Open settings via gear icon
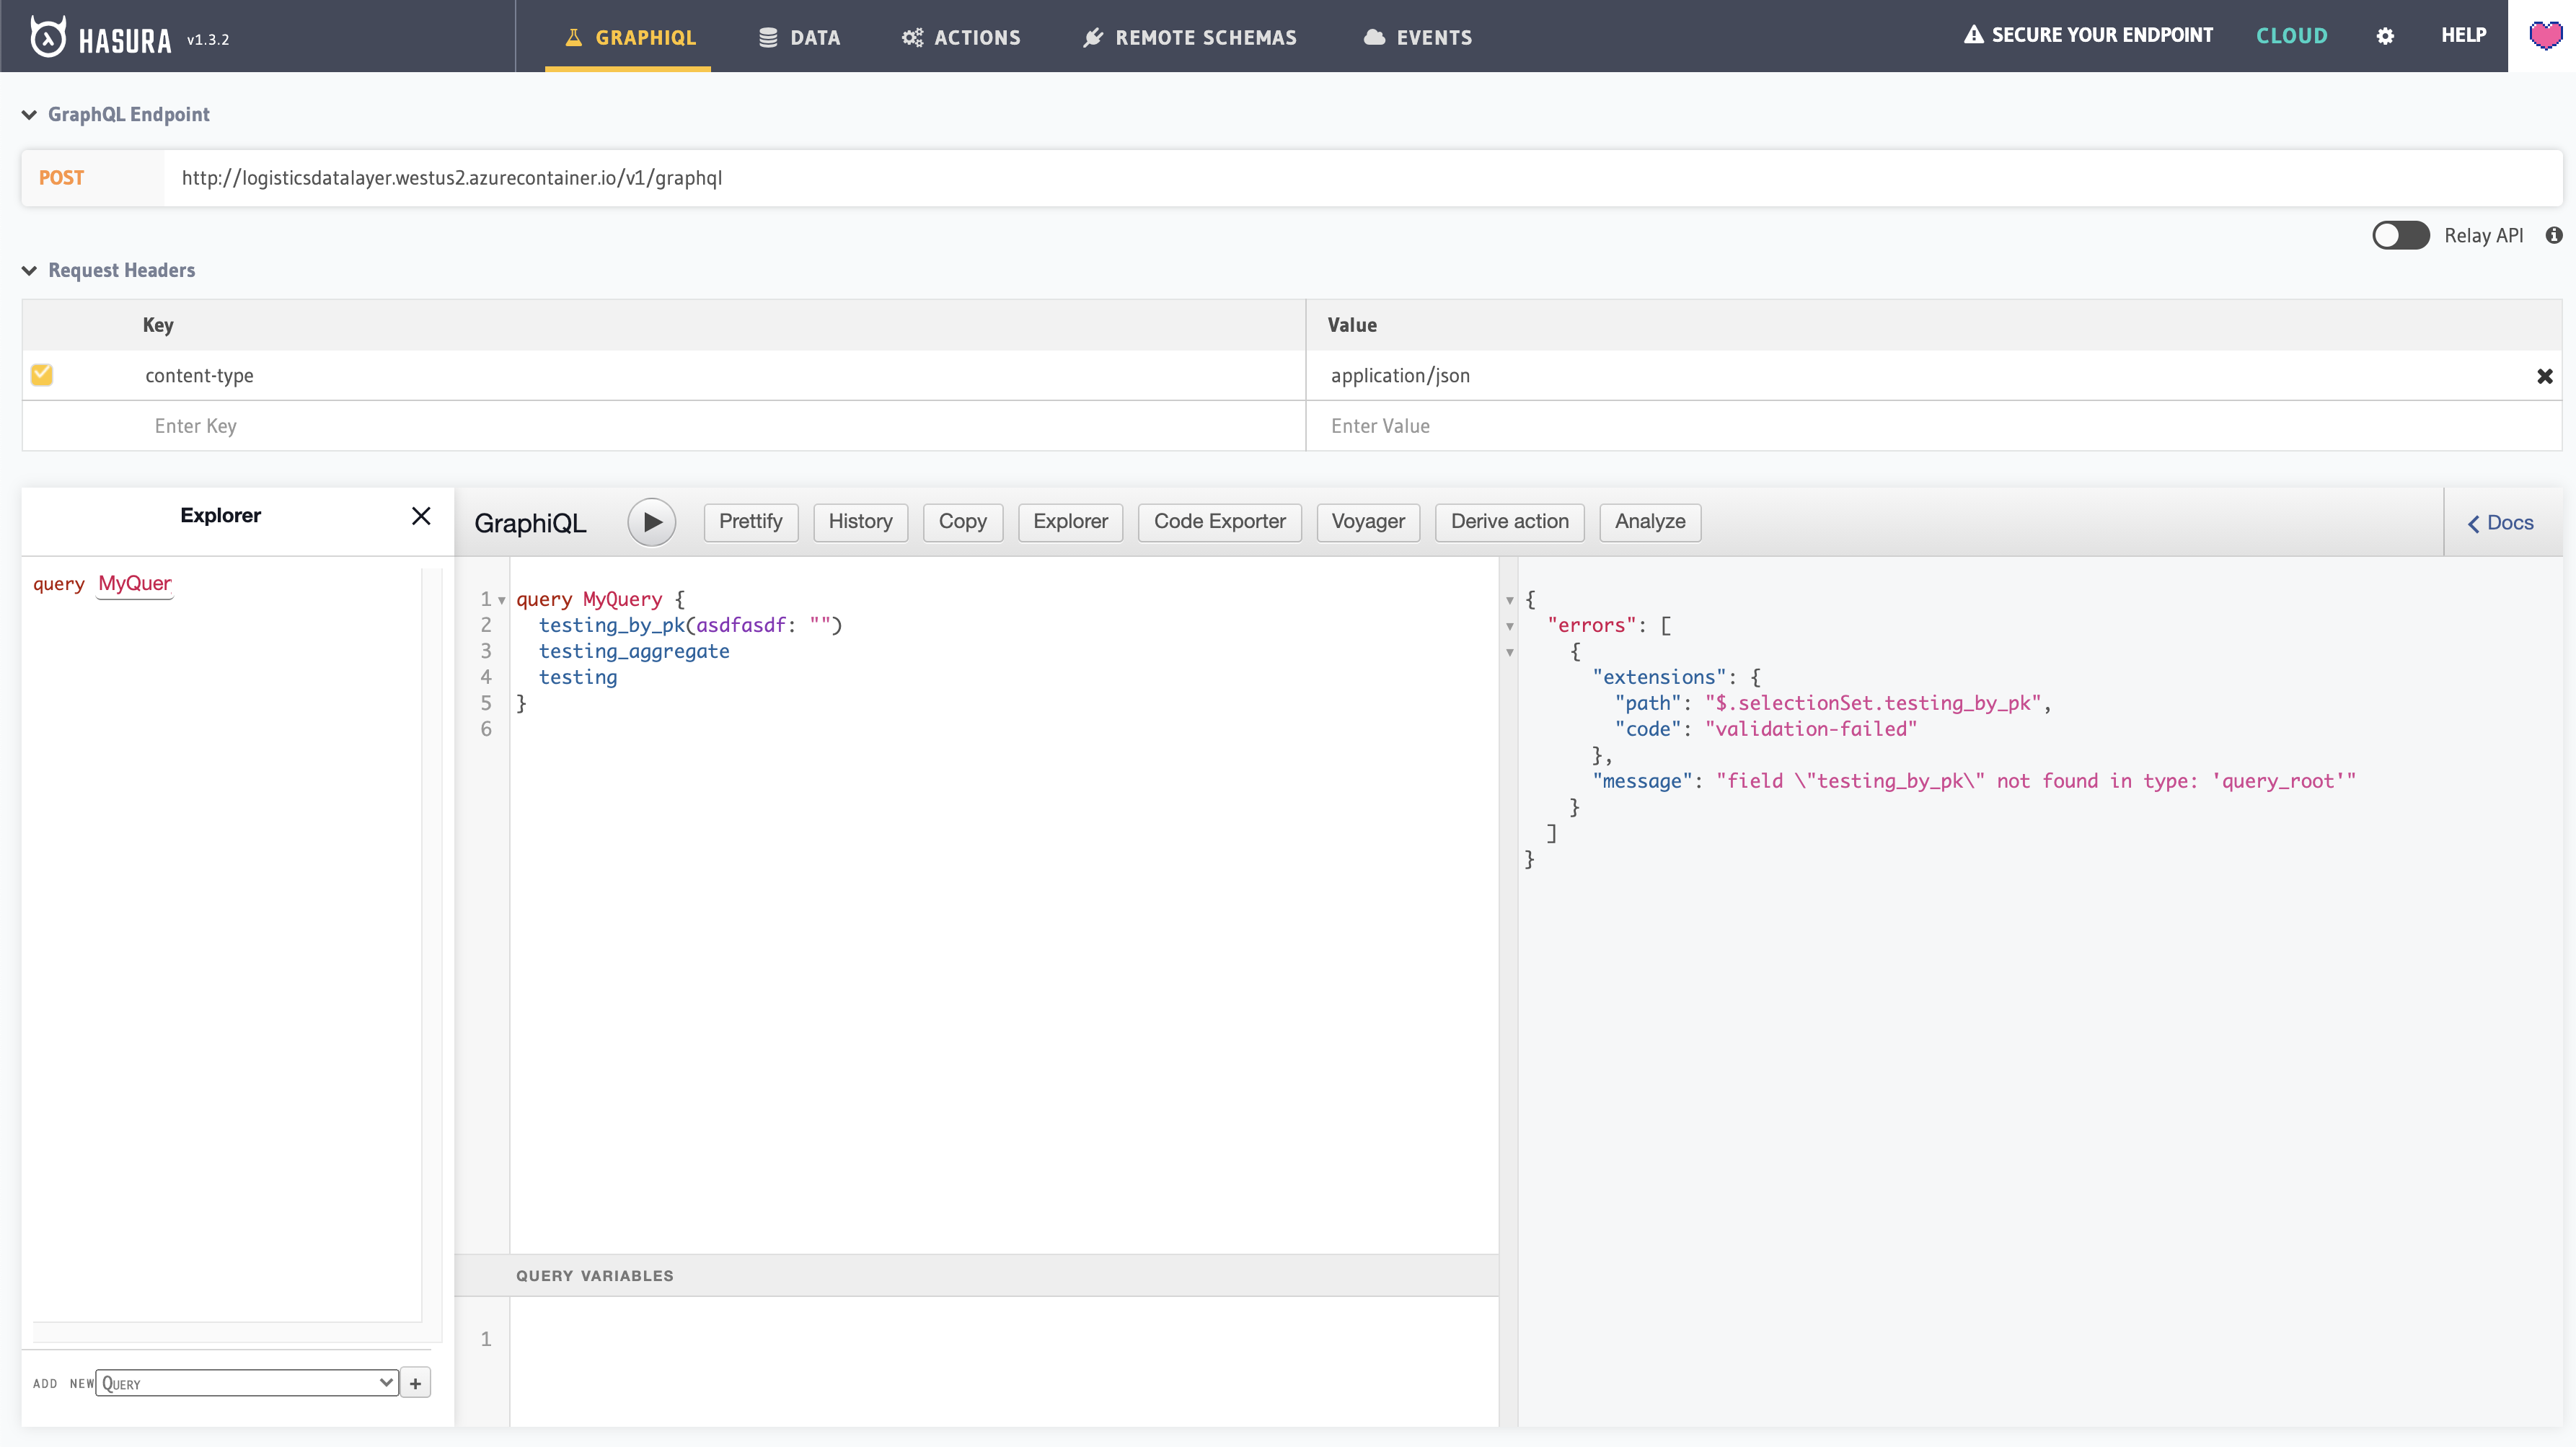 coord(2385,36)
